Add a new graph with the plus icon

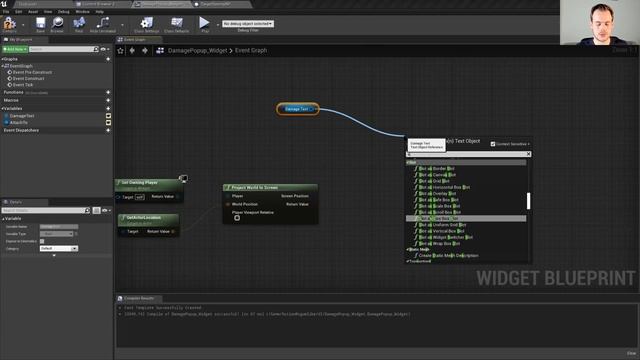tap(108, 59)
